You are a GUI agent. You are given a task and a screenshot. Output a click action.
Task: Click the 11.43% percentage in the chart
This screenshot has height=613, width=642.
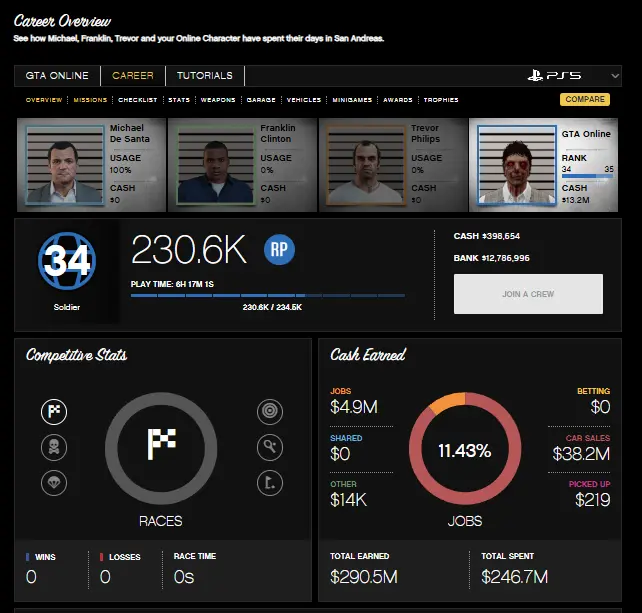[x=465, y=451]
